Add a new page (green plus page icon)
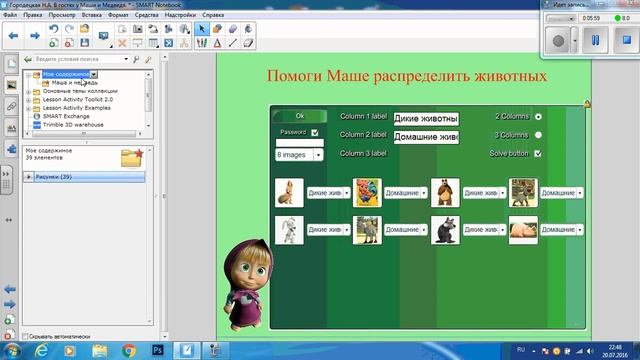Screen dimensions: 640x360 pos(53,43)
